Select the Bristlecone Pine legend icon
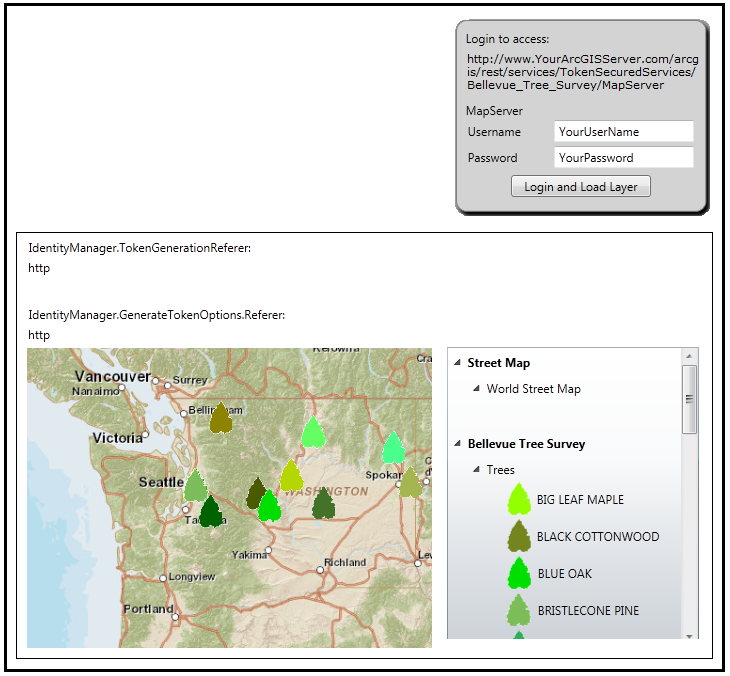This screenshot has width=730, height=676. point(519,610)
